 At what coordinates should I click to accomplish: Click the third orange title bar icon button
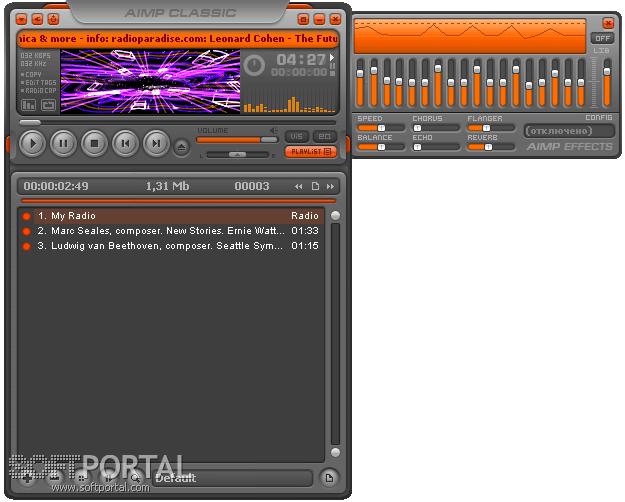coord(53,19)
